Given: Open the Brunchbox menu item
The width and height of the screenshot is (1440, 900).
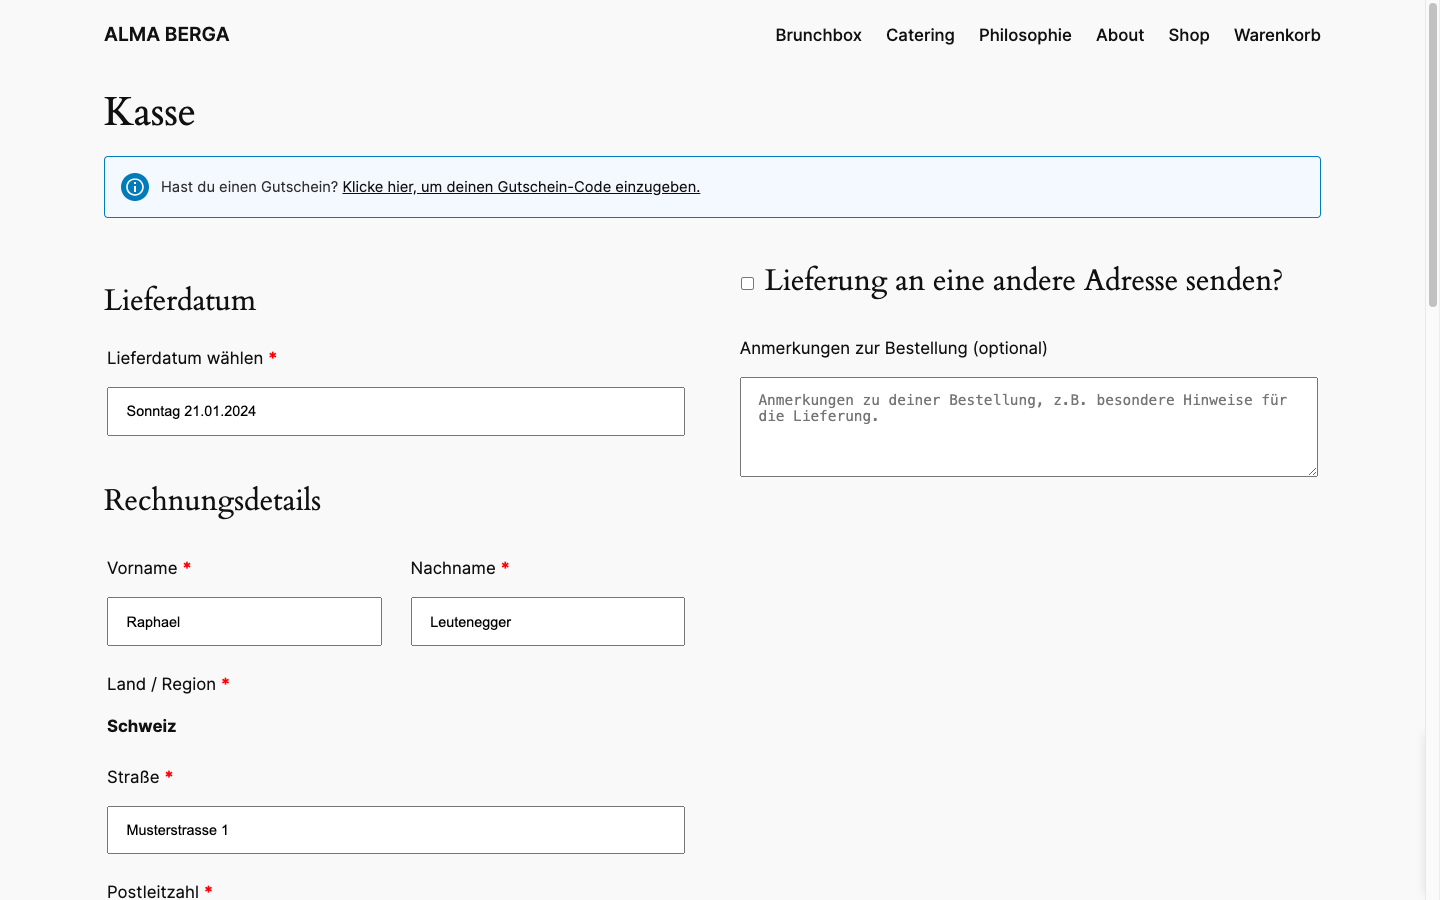Looking at the screenshot, I should tap(818, 35).
